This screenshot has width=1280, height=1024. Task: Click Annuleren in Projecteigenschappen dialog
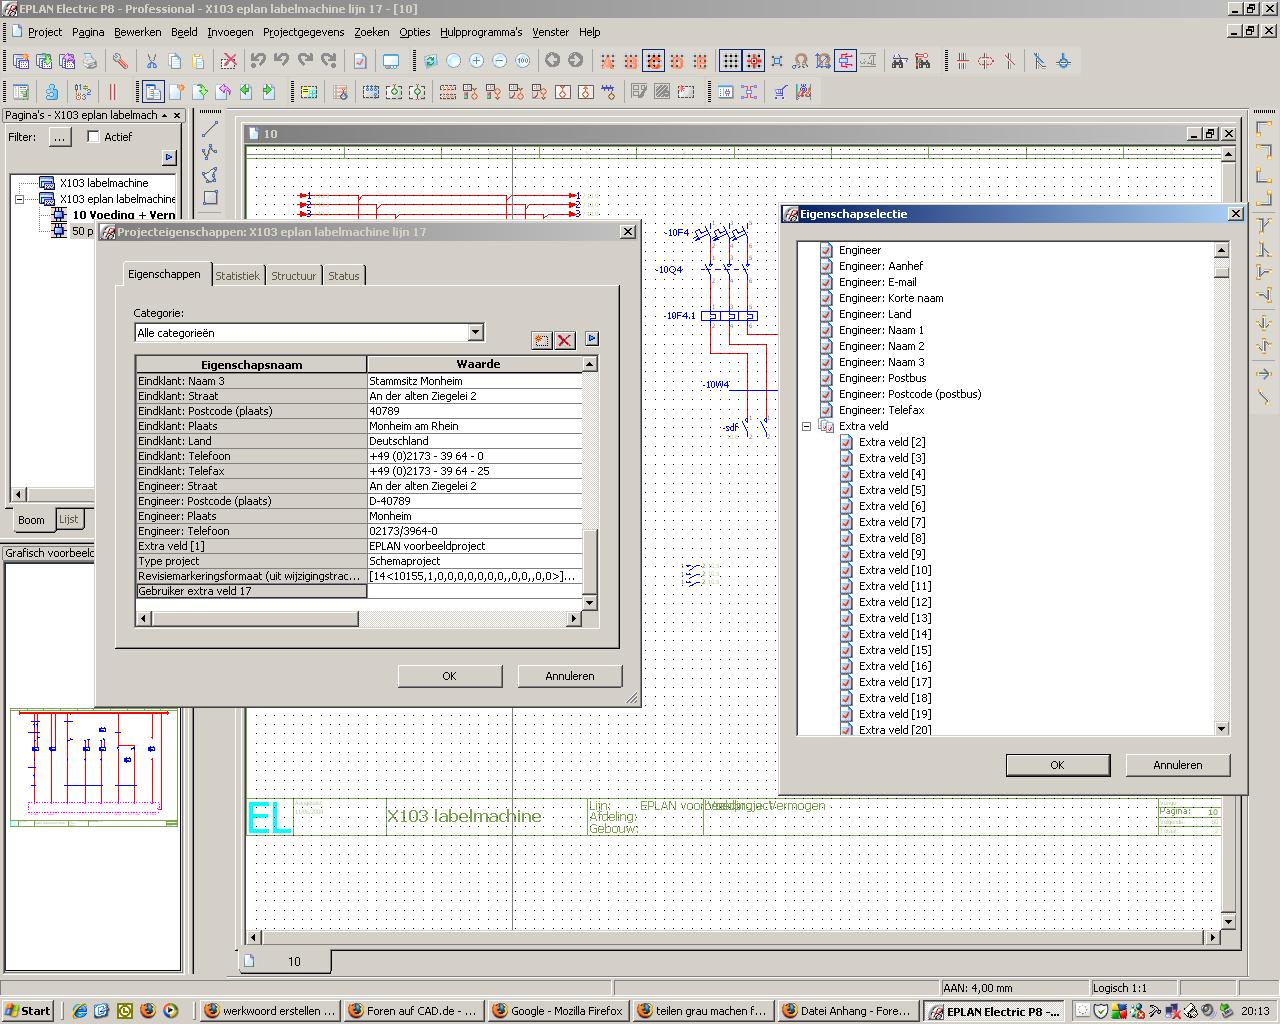pos(570,676)
